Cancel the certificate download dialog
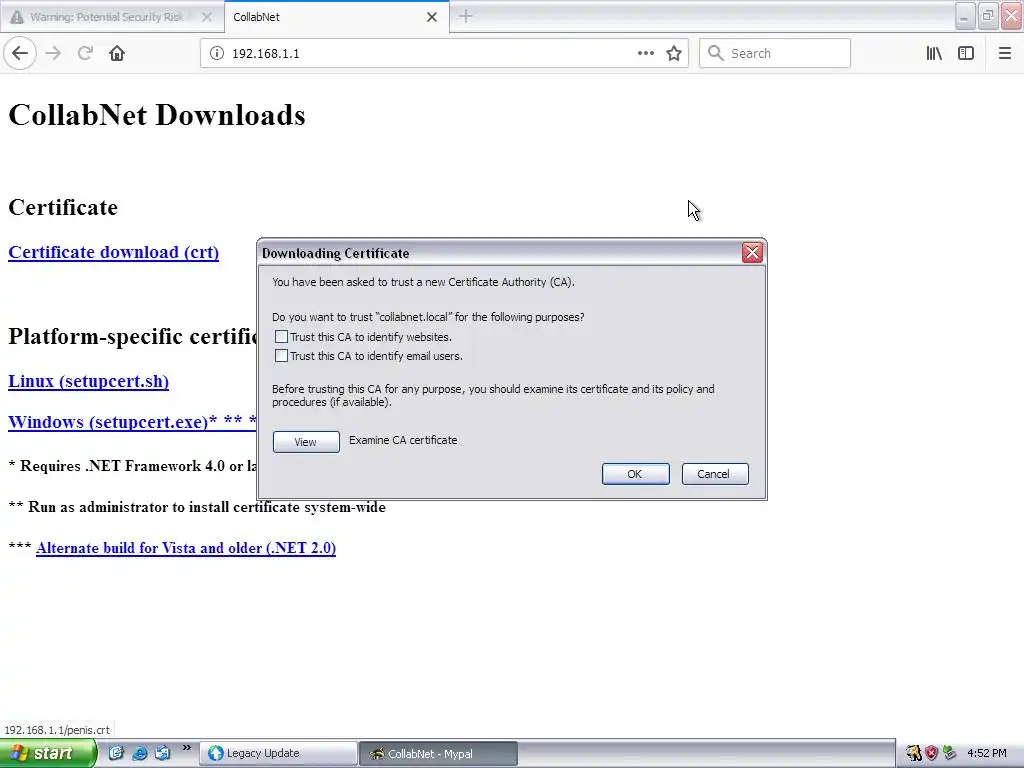Screen dimensions: 1024x768 [714, 474]
